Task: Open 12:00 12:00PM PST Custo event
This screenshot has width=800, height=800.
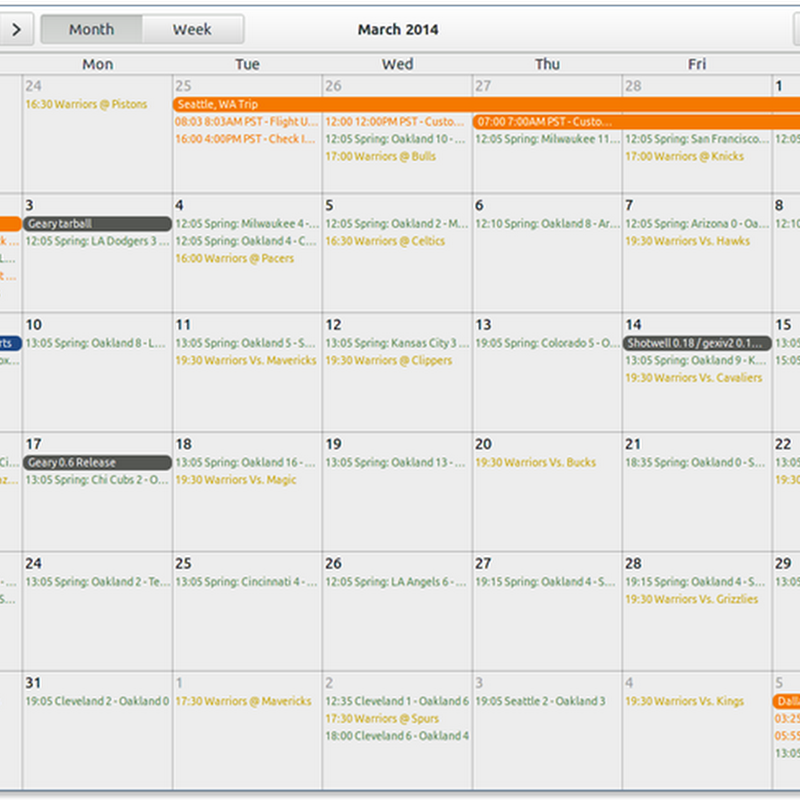Action: tap(395, 121)
